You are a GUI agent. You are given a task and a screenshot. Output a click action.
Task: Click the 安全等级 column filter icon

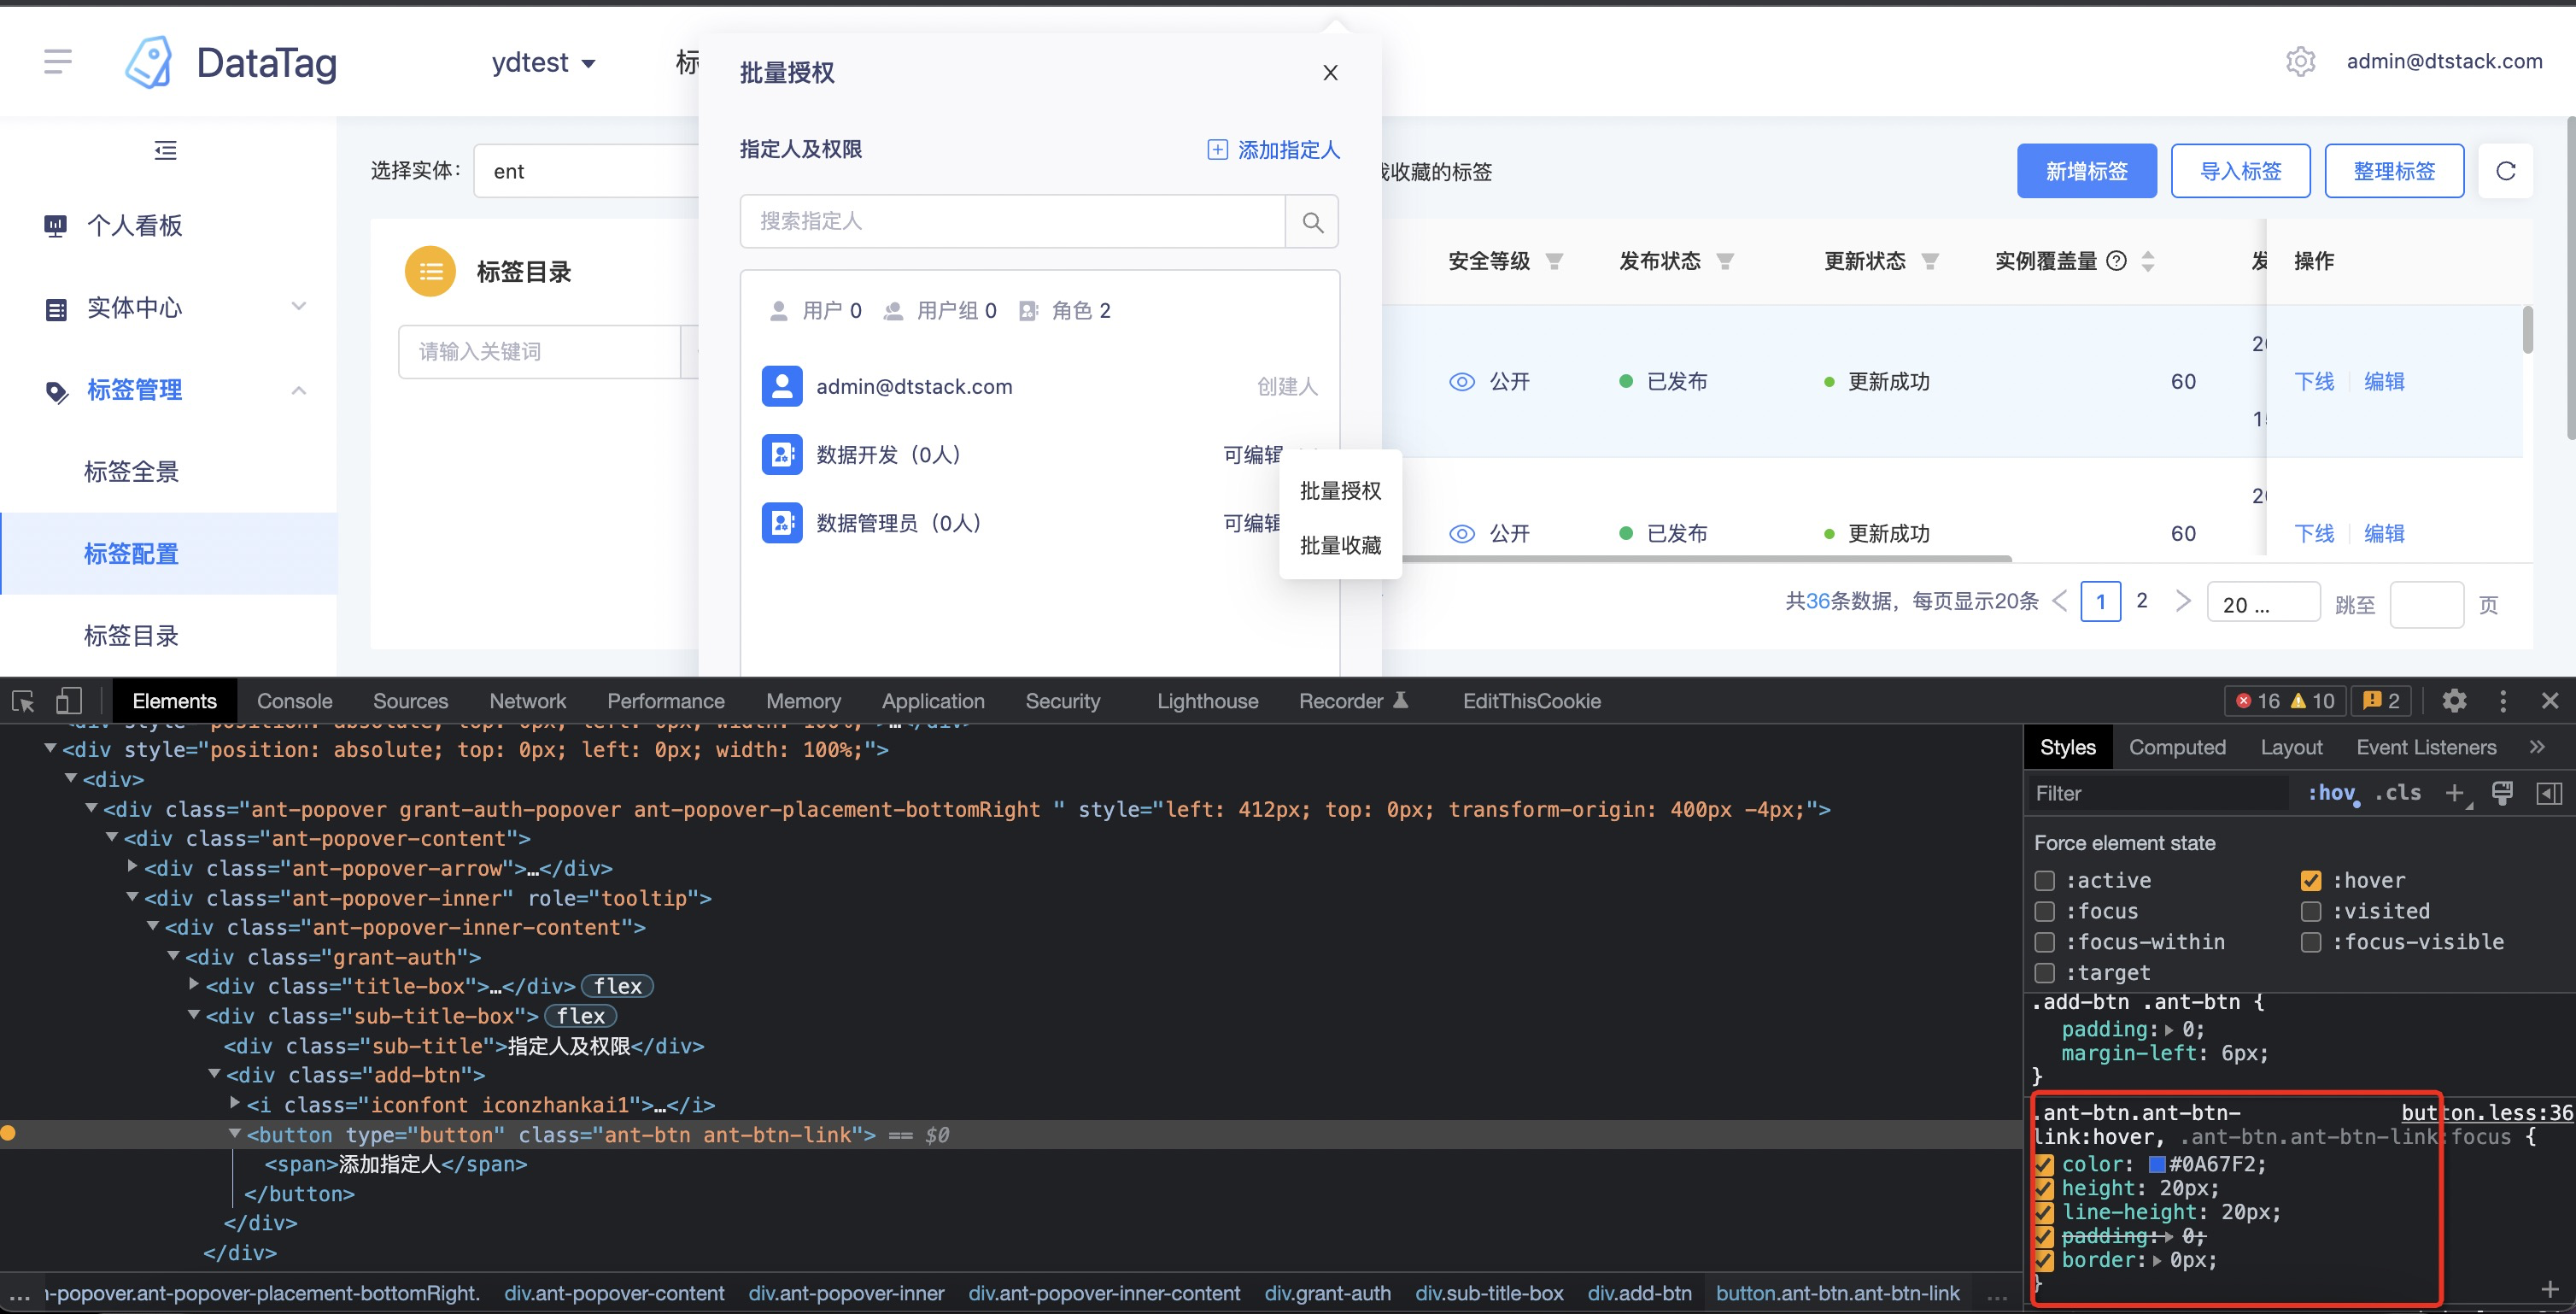[x=1554, y=261]
